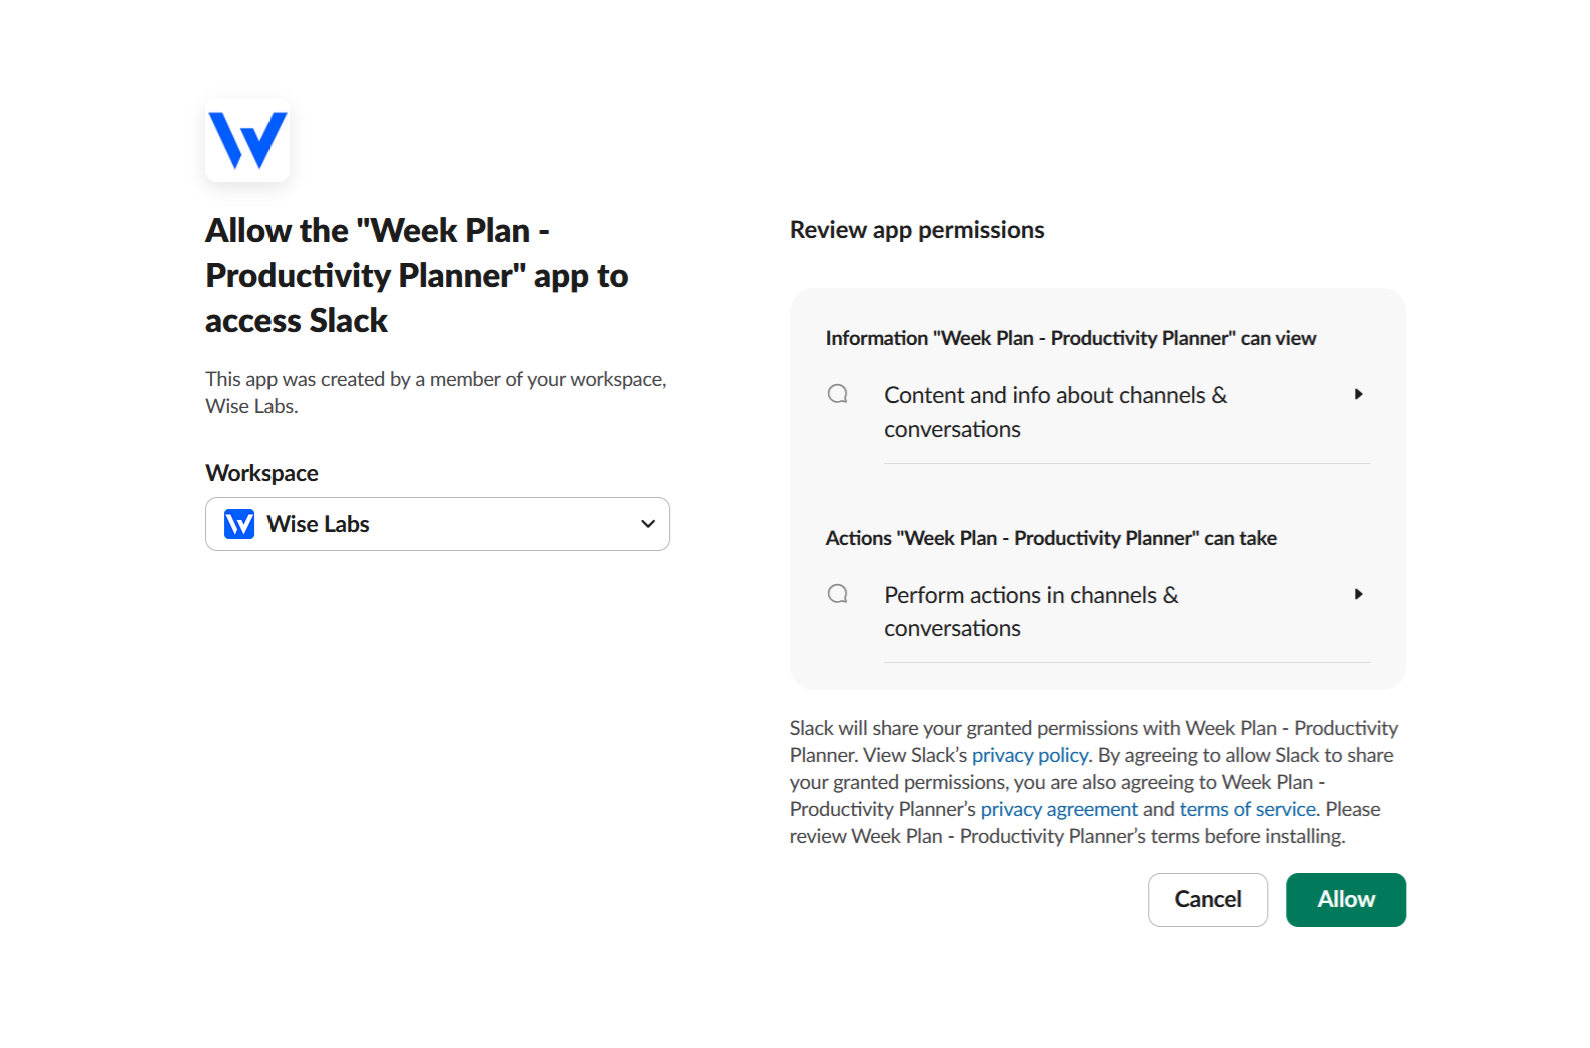Viewport: 1590px width, 1048px height.
Task: Click the Review app permissions heading
Action: tap(917, 230)
